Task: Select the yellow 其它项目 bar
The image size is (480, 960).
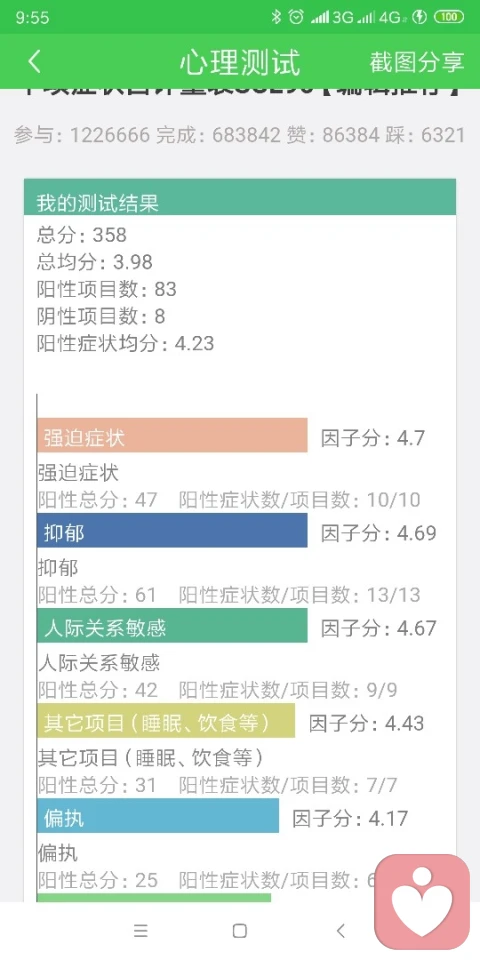Action: [x=166, y=721]
